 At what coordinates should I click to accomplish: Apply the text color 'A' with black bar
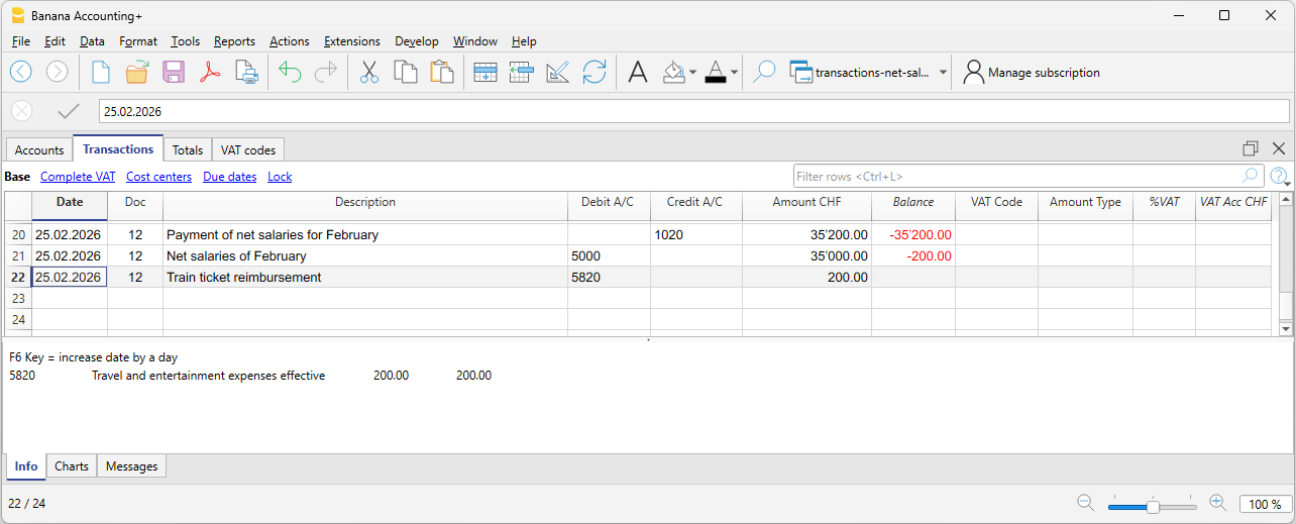715,72
